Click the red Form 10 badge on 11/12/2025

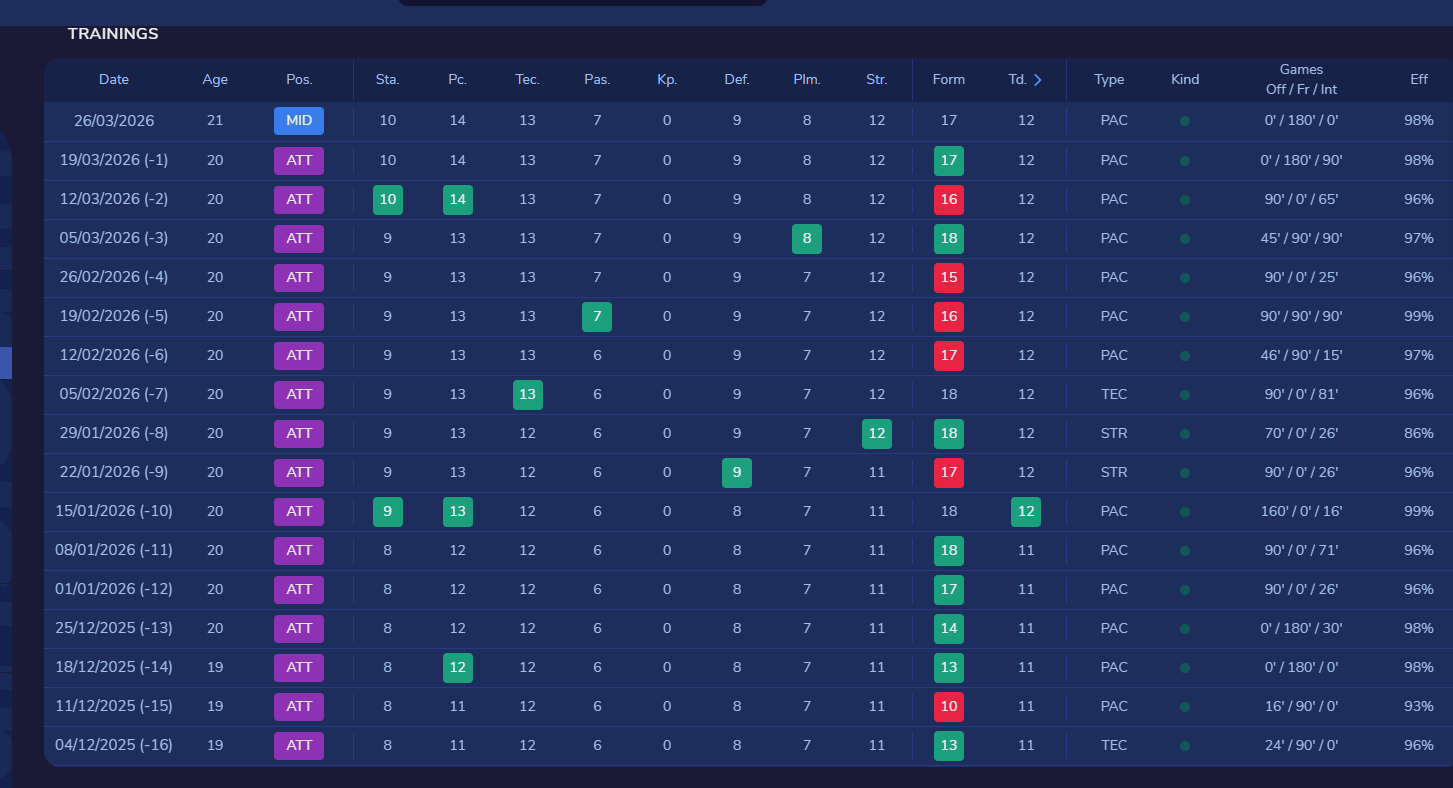[x=948, y=706]
